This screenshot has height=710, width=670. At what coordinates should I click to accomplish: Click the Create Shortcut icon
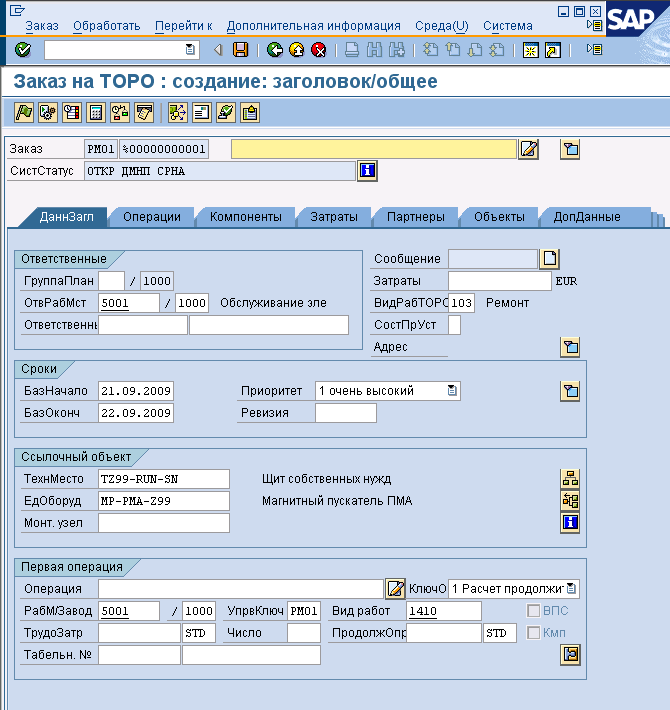tap(552, 49)
